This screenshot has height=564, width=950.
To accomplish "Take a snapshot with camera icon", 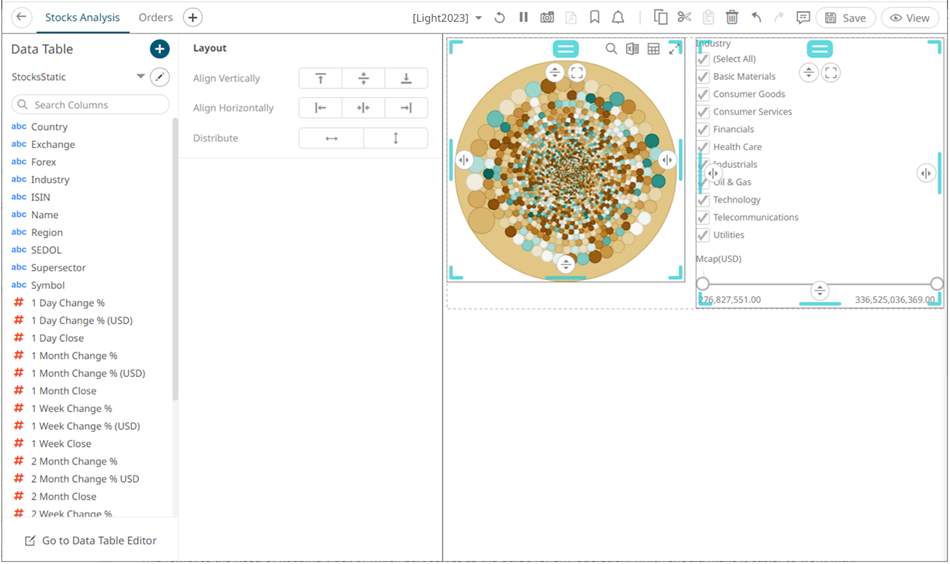I will click(x=547, y=18).
